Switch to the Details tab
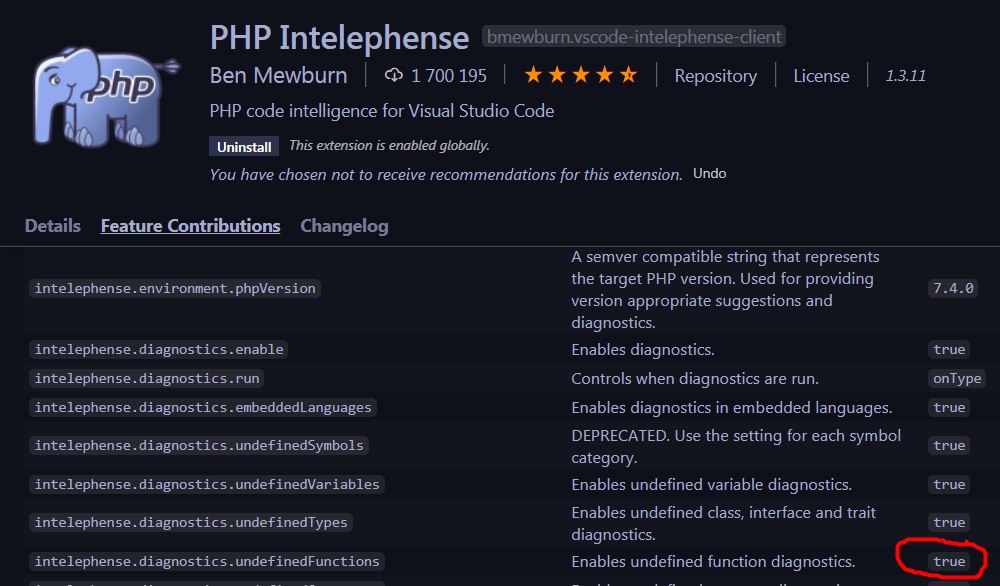1000x586 pixels. (x=52, y=226)
